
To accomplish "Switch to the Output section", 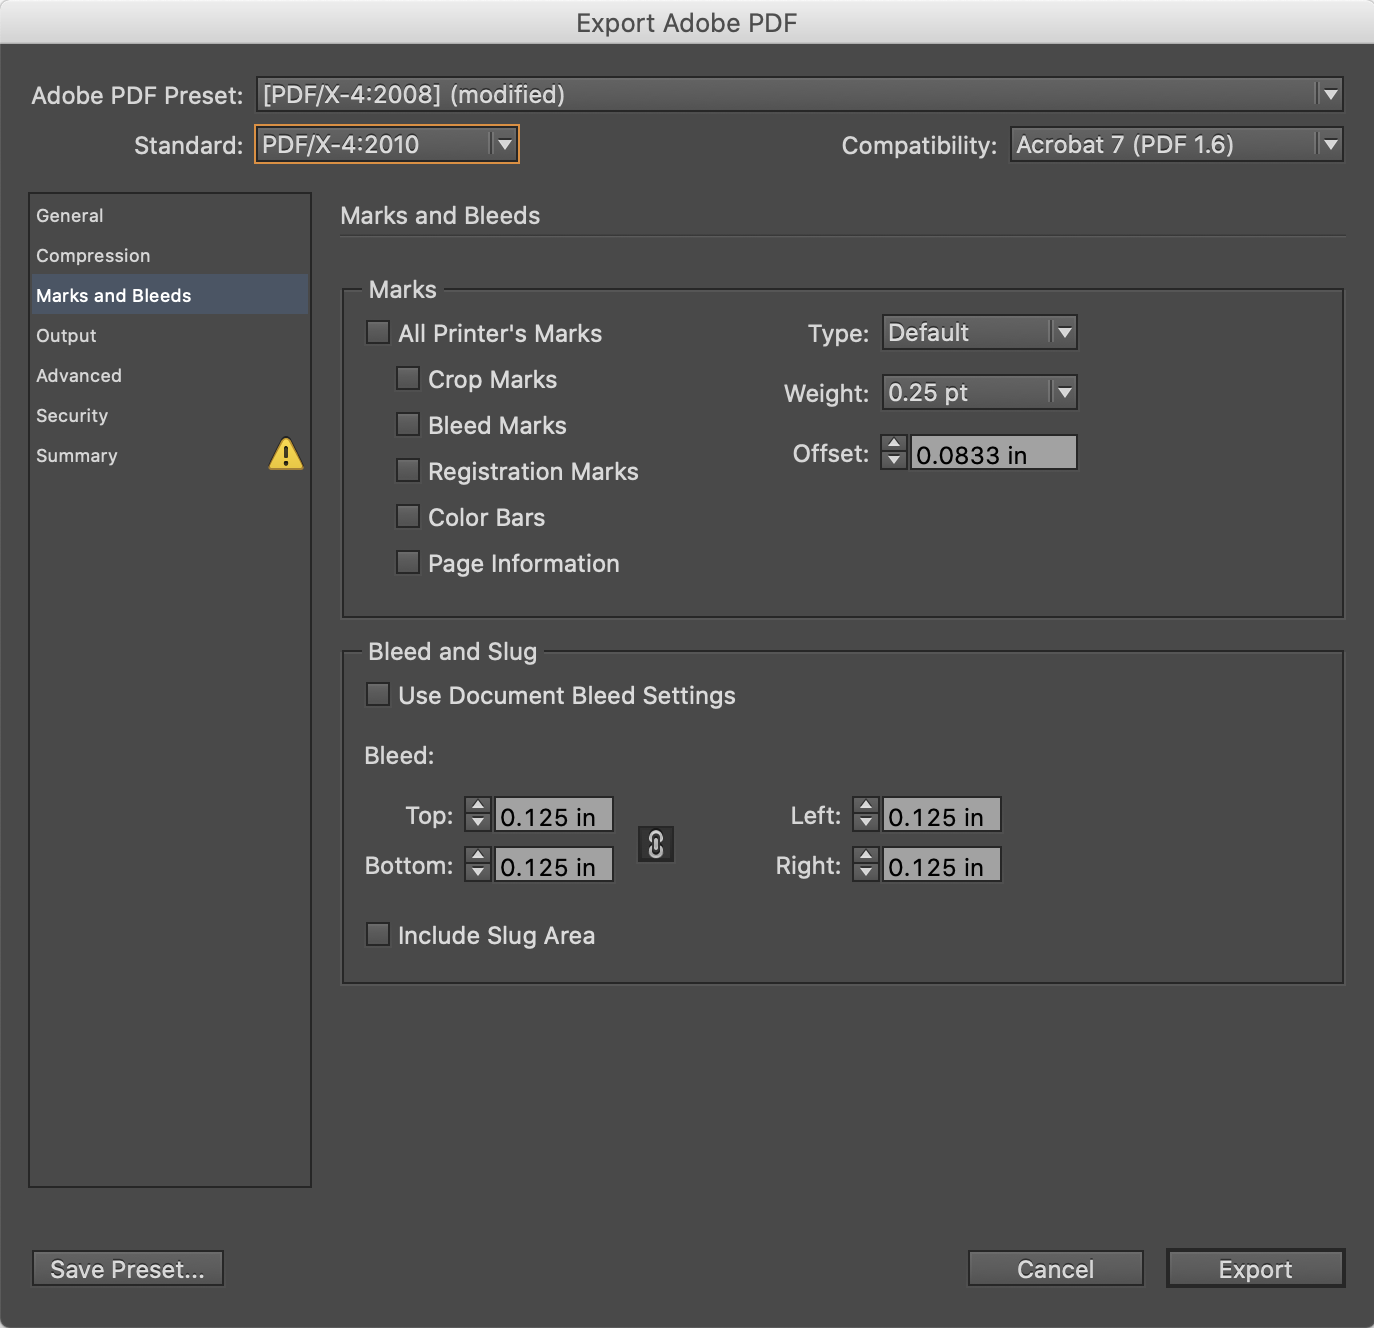I will 170,335.
